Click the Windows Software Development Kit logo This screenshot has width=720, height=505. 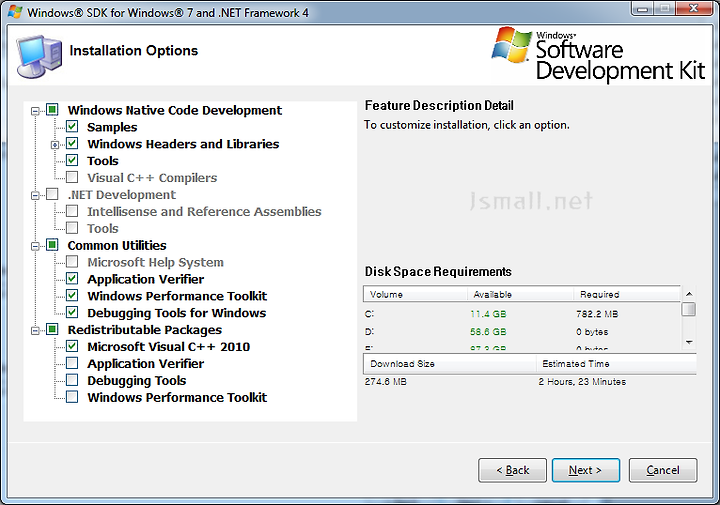pyautogui.click(x=598, y=54)
